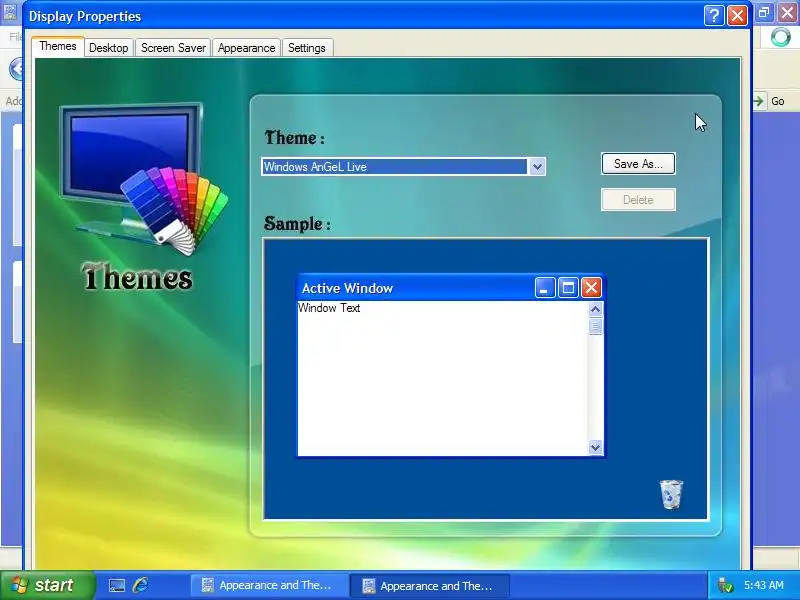This screenshot has height=600, width=800.
Task: Open the Desktop tab
Action: 109,48
